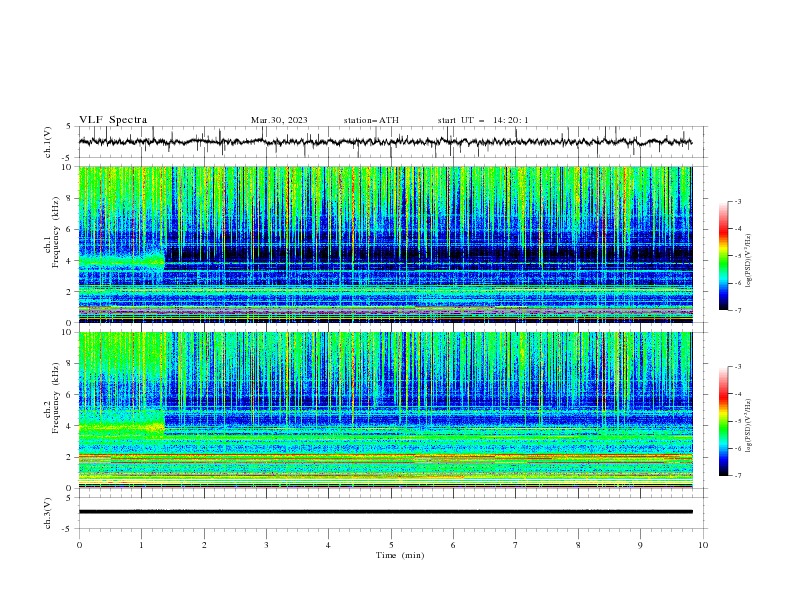Click the ch.1 Frequency (kHz) axis label
This screenshot has height=612, width=792.
coord(52,232)
